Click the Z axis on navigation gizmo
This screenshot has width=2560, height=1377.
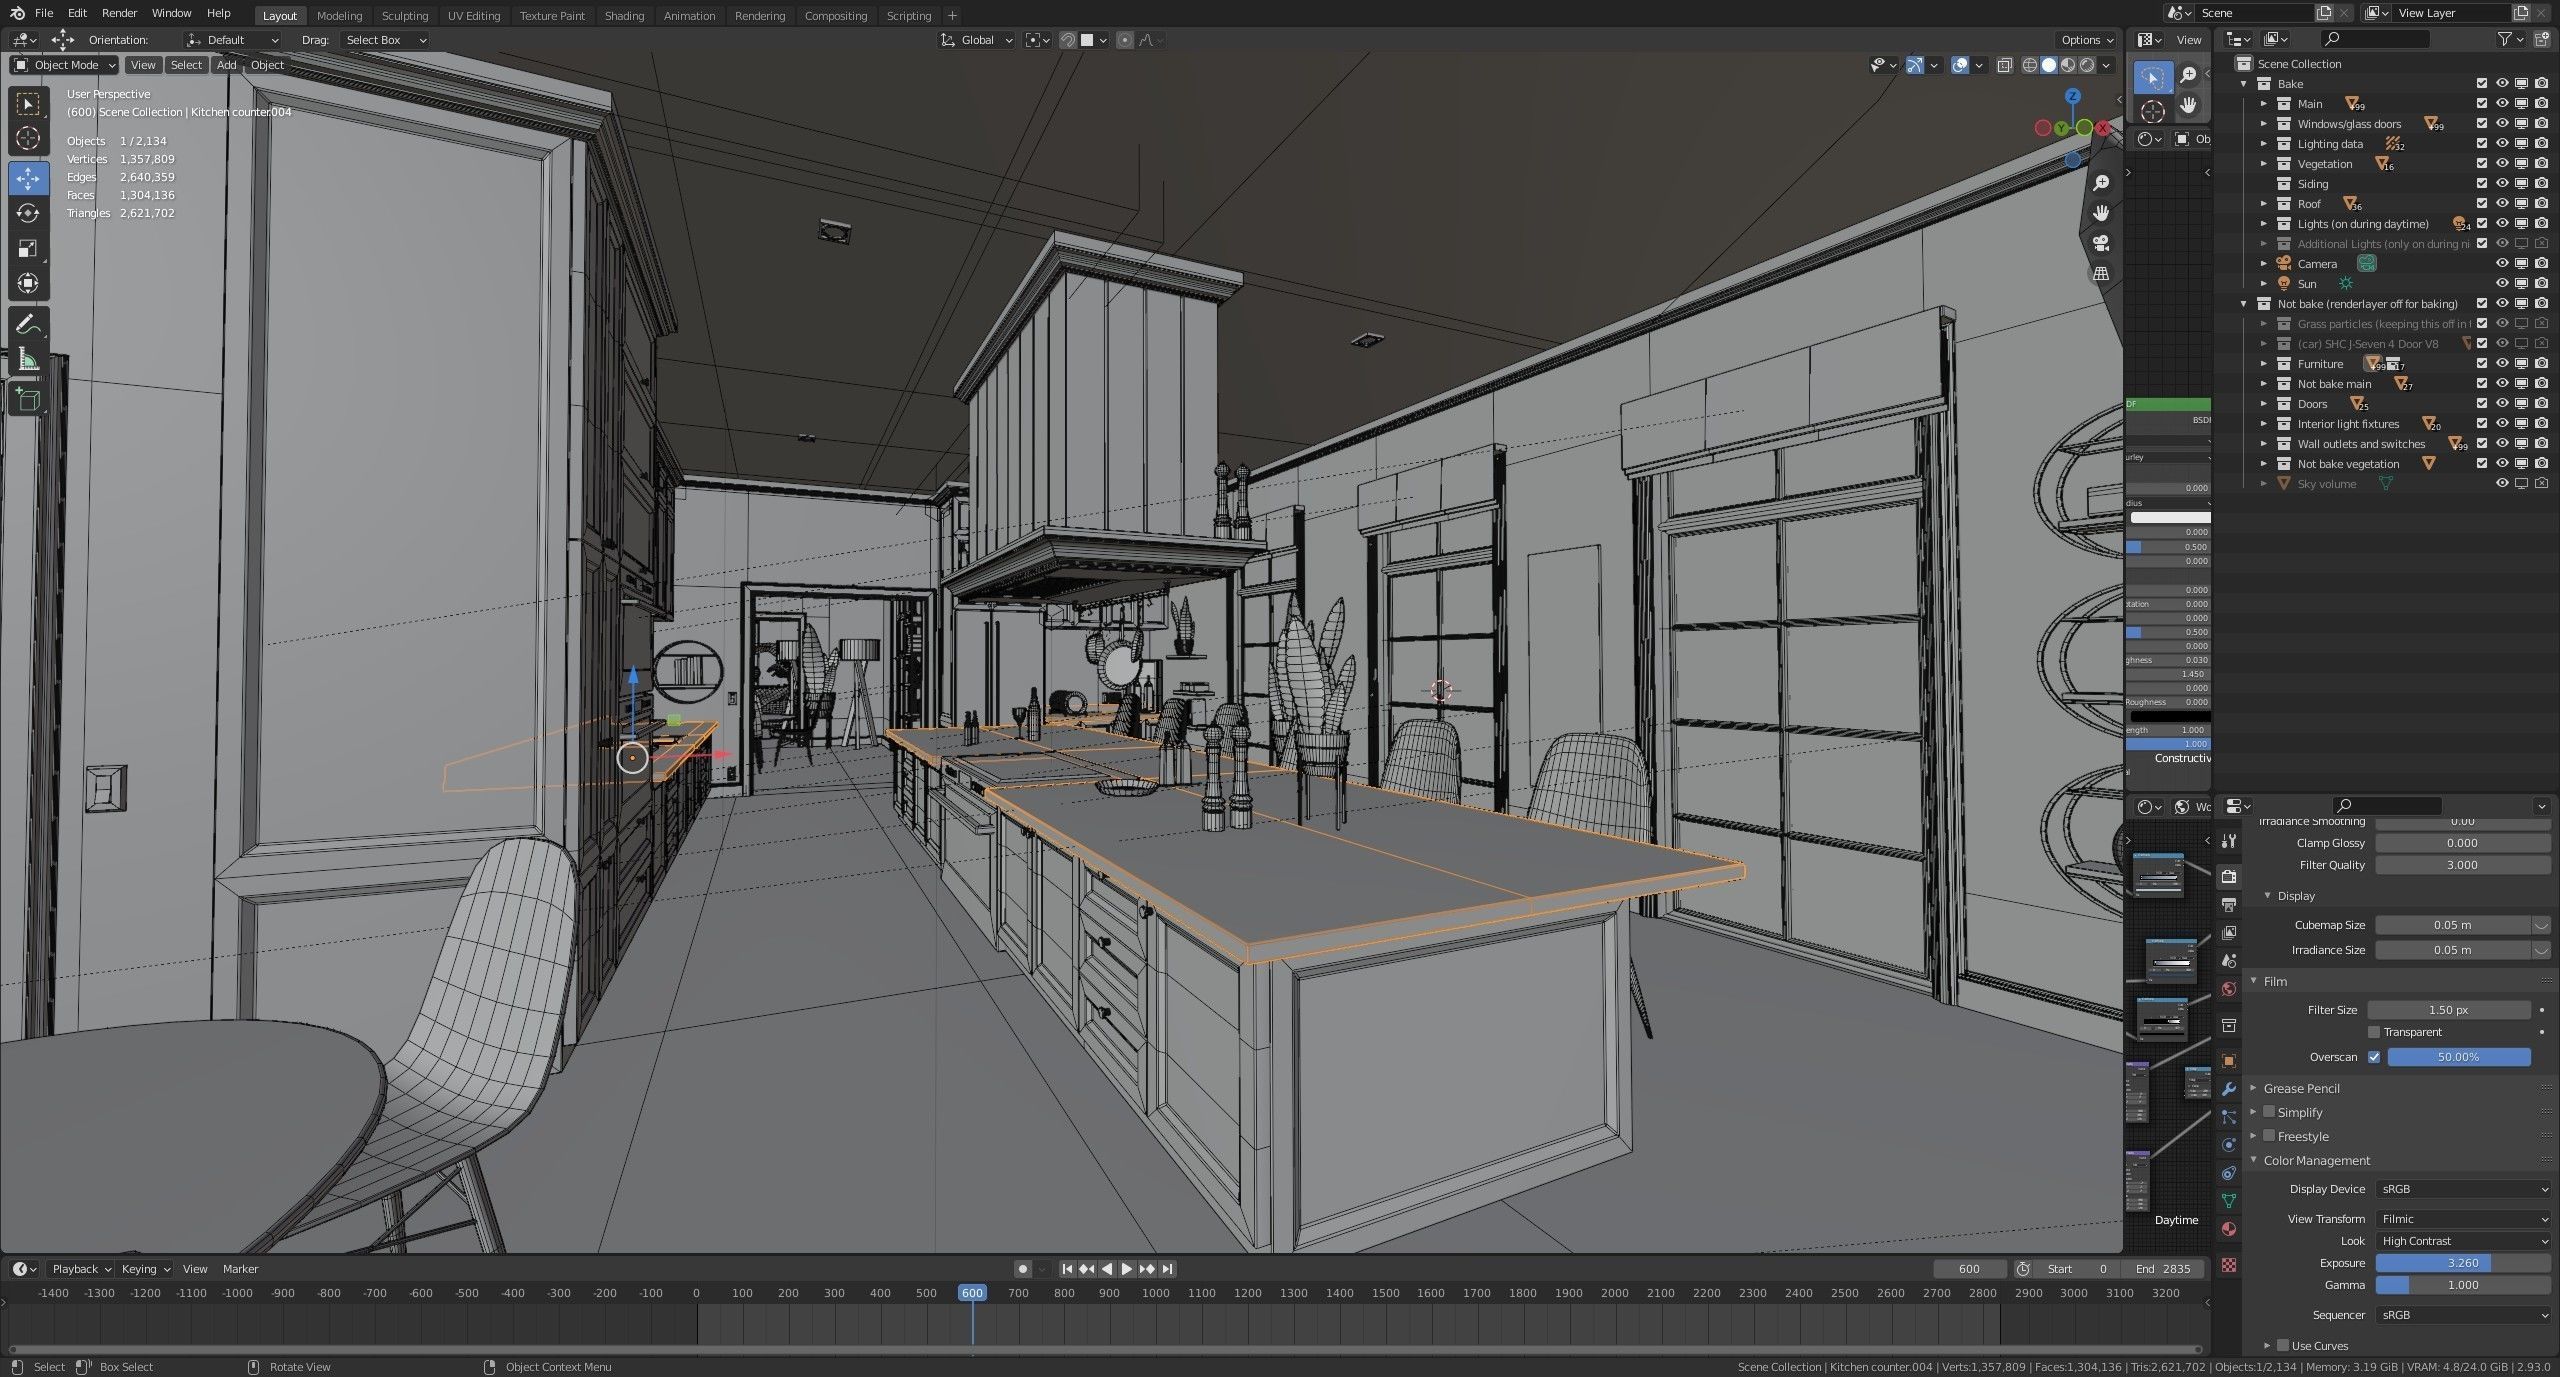click(x=2074, y=95)
